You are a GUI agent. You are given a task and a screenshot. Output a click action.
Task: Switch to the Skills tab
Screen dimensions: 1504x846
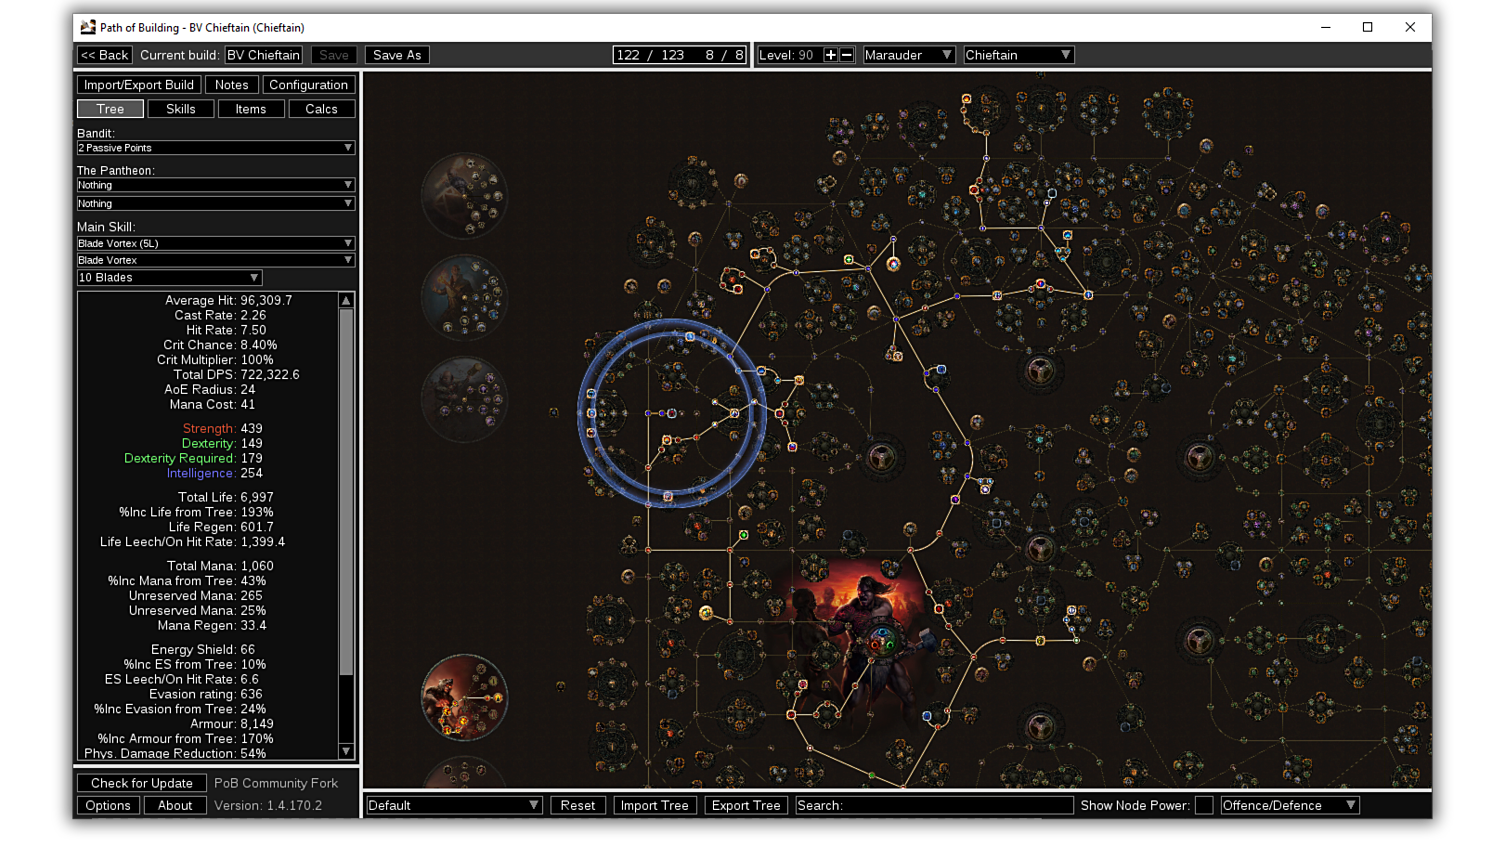pyautogui.click(x=181, y=109)
